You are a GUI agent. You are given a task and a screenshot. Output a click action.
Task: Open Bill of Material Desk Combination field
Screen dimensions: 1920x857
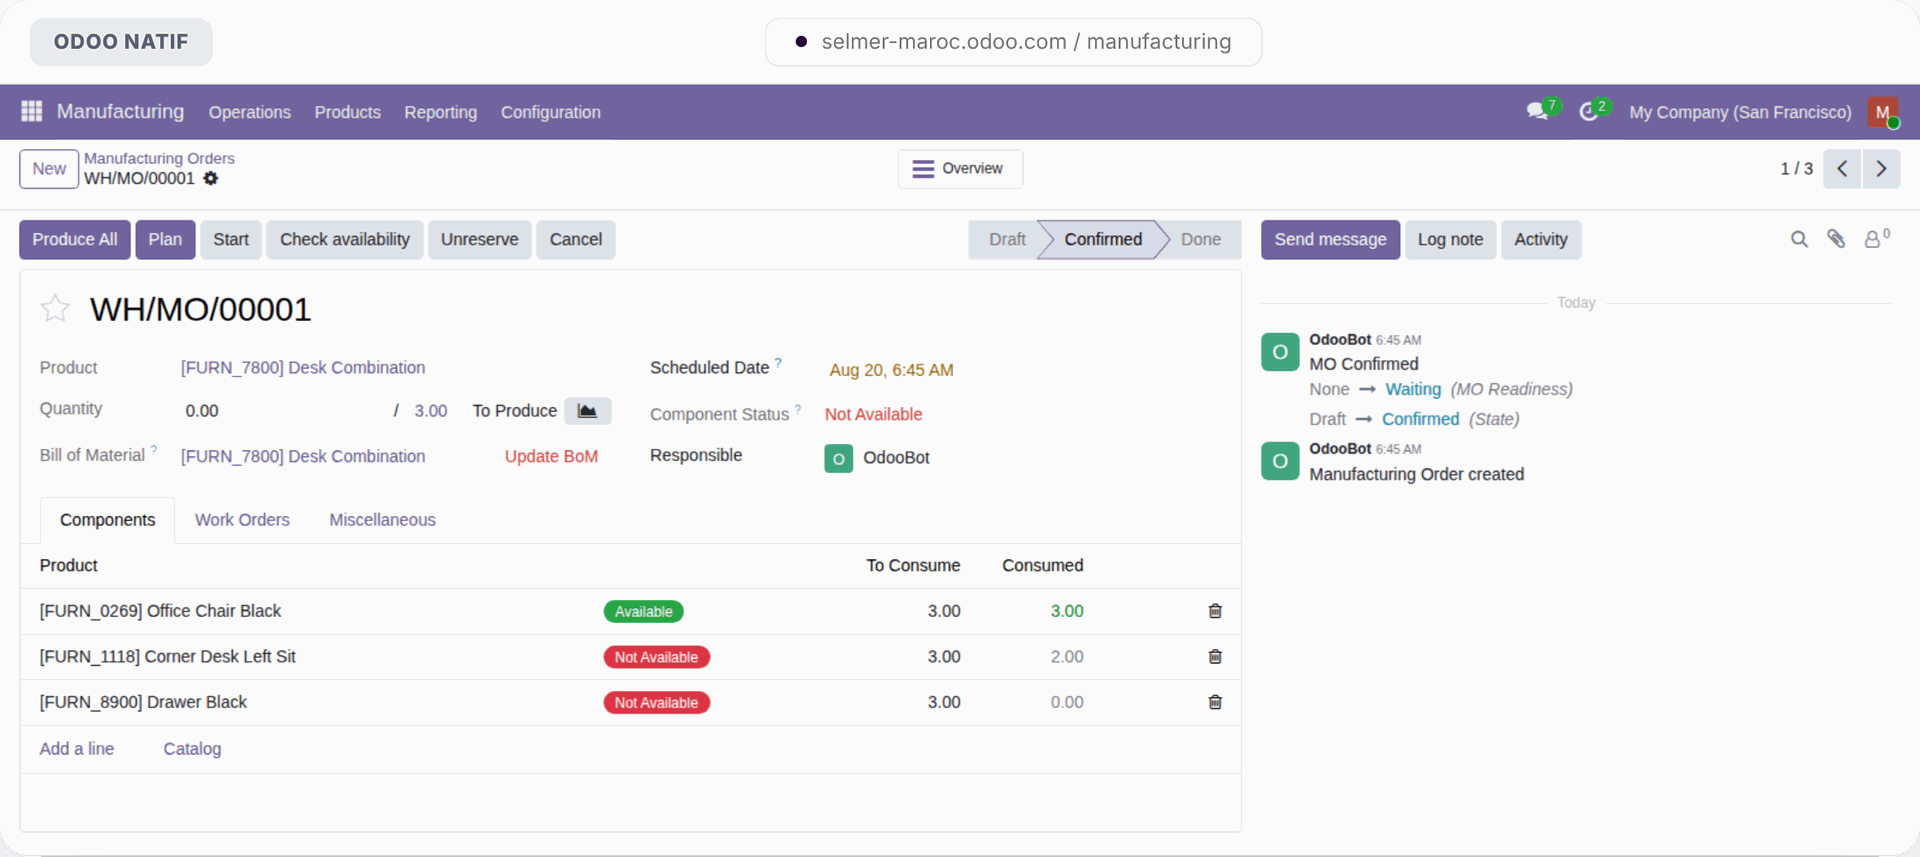(x=303, y=456)
